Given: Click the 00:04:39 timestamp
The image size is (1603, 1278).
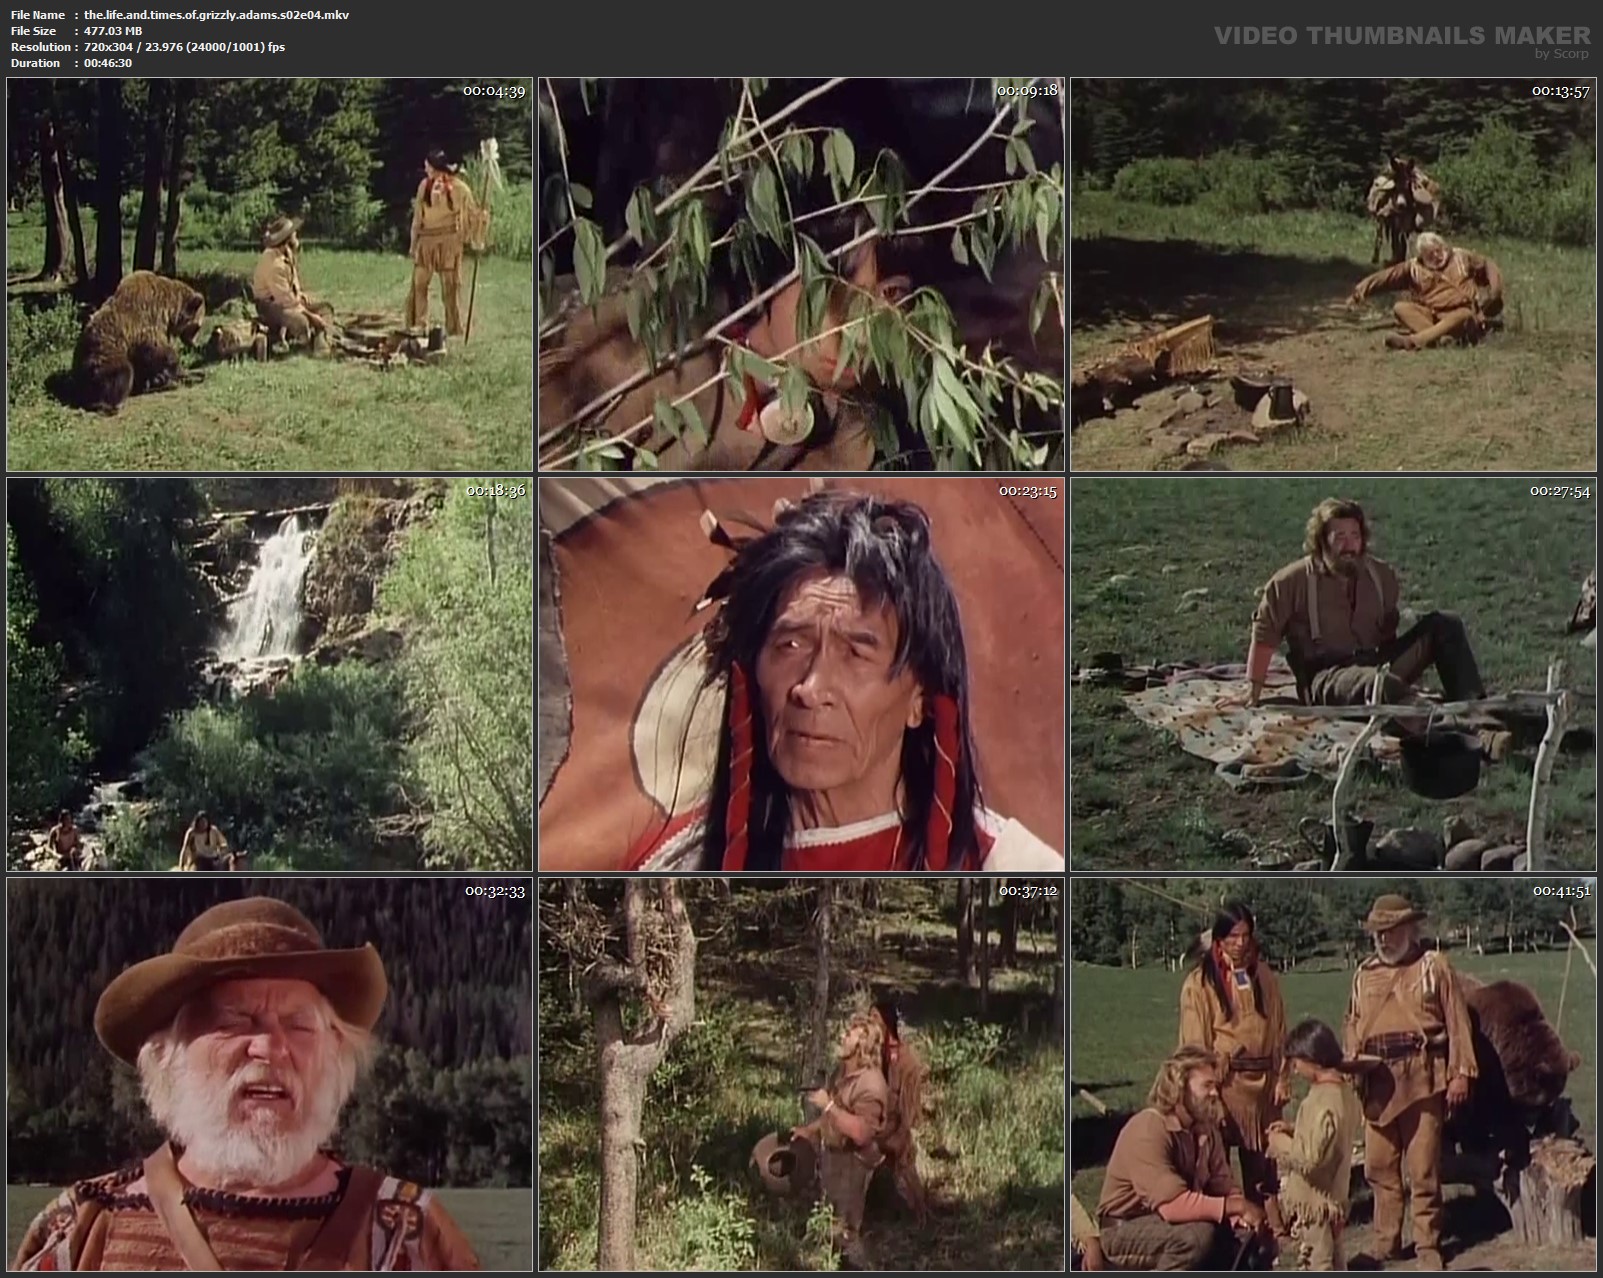Looking at the screenshot, I should click(494, 91).
